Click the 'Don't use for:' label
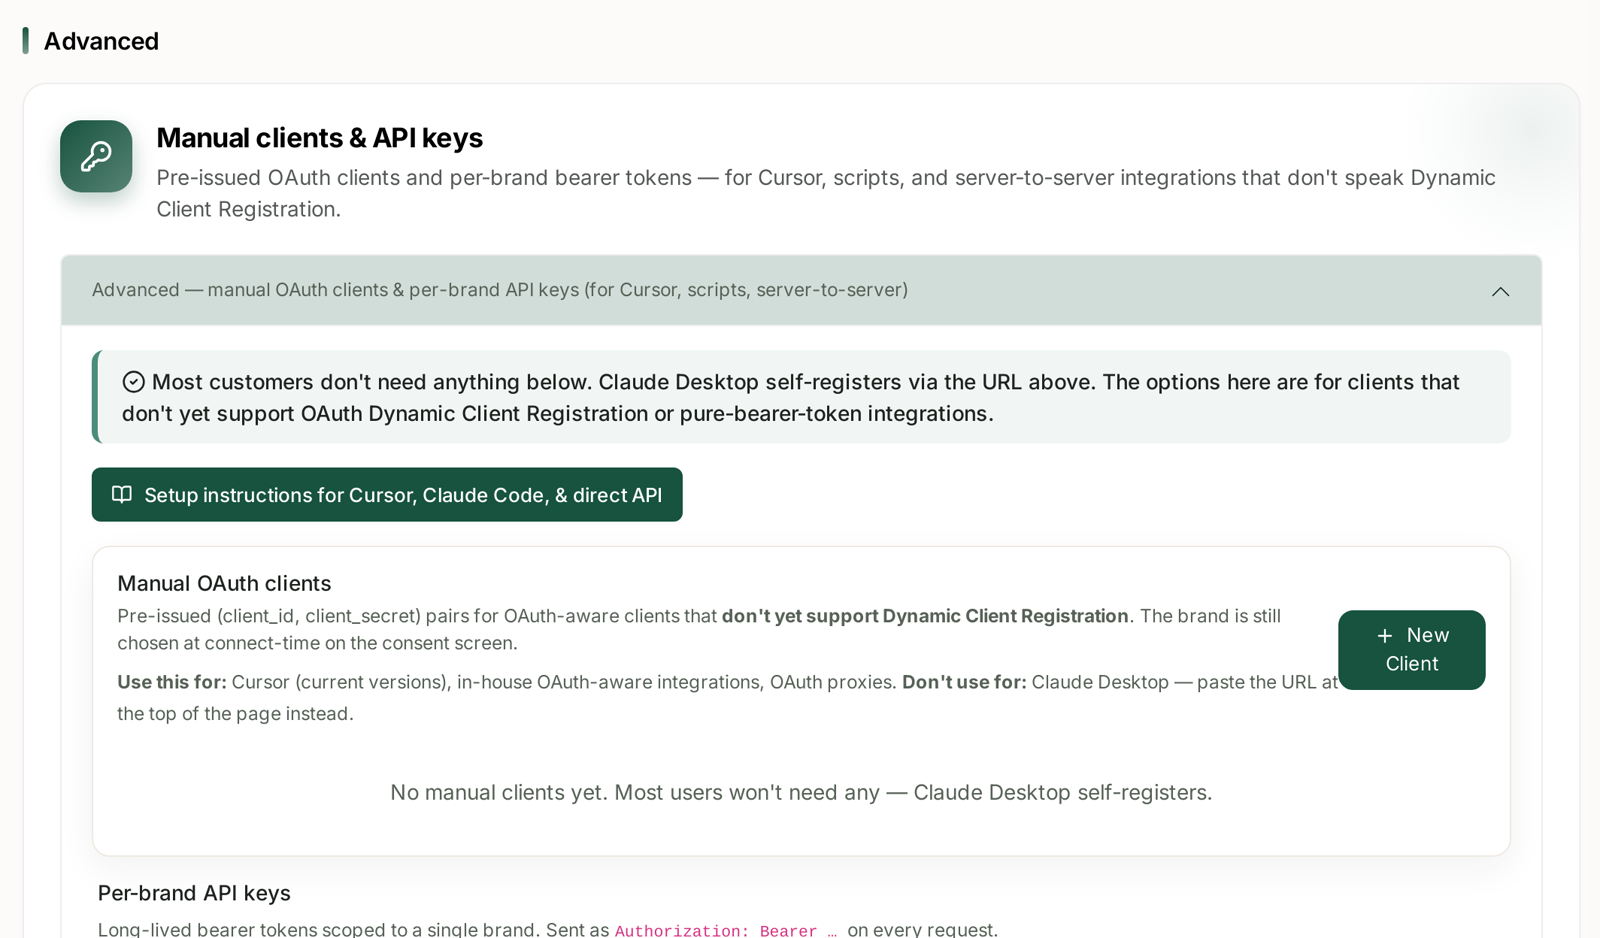Image resolution: width=1600 pixels, height=938 pixels. (964, 682)
